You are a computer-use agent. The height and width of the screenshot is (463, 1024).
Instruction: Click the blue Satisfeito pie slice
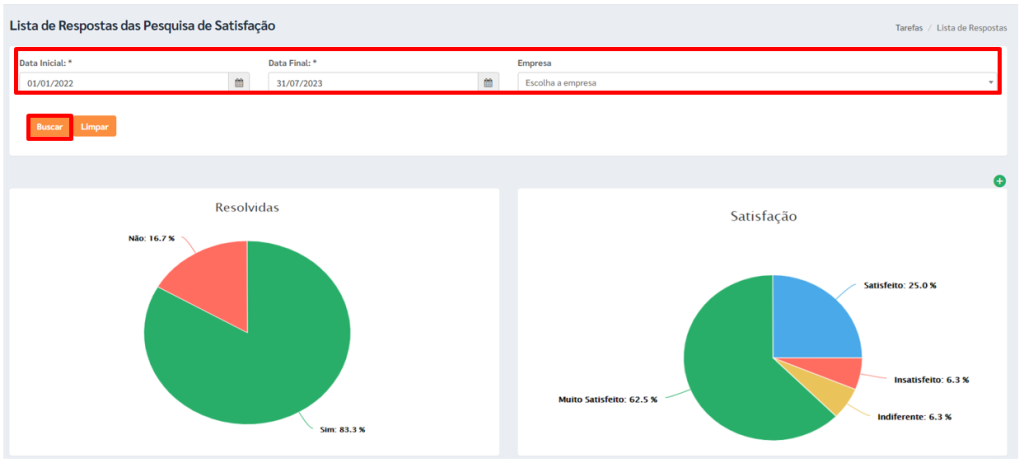coord(816,317)
